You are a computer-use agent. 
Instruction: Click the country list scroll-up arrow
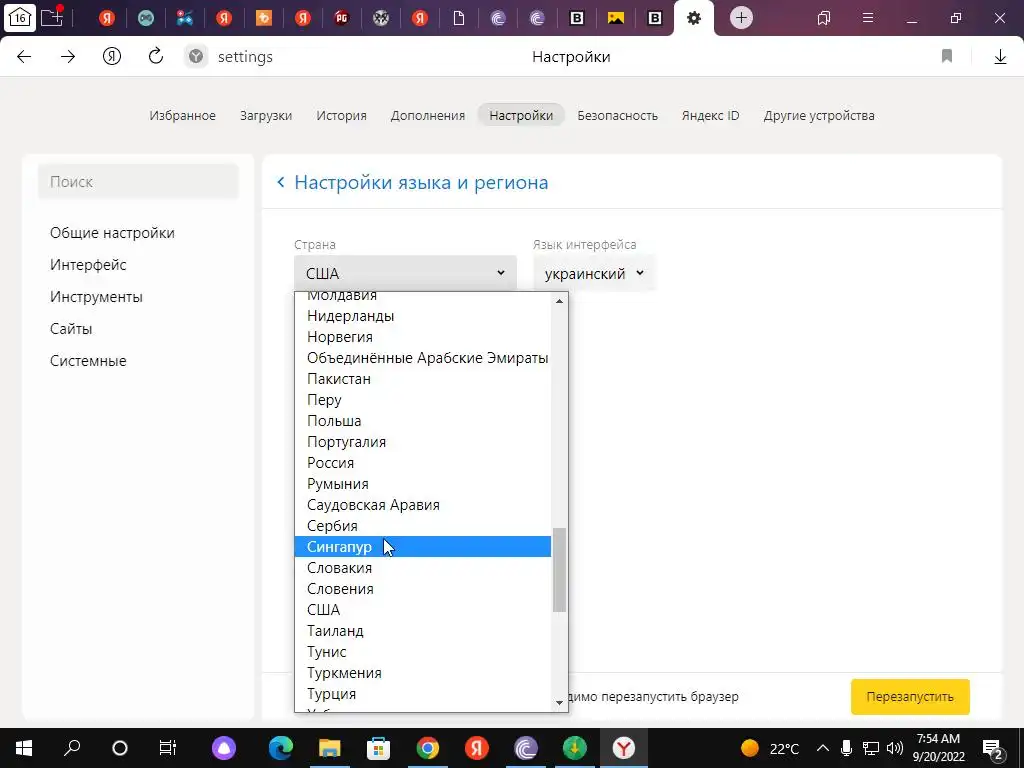pyautogui.click(x=559, y=301)
